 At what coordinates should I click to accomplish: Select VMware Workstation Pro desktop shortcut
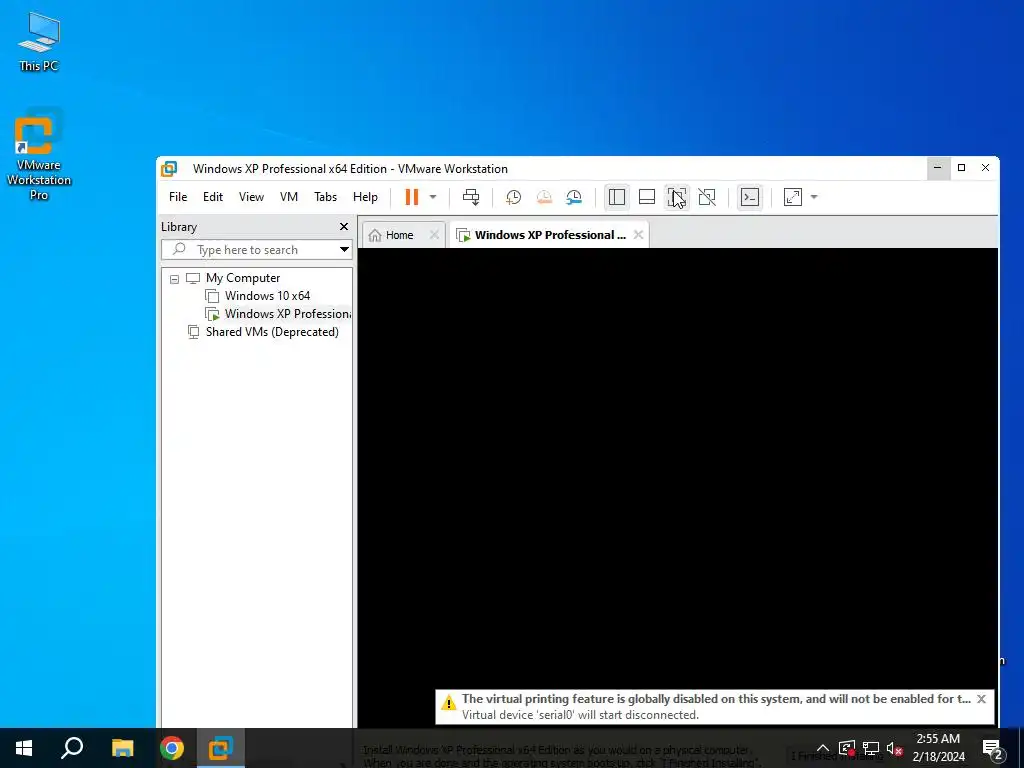click(x=39, y=155)
